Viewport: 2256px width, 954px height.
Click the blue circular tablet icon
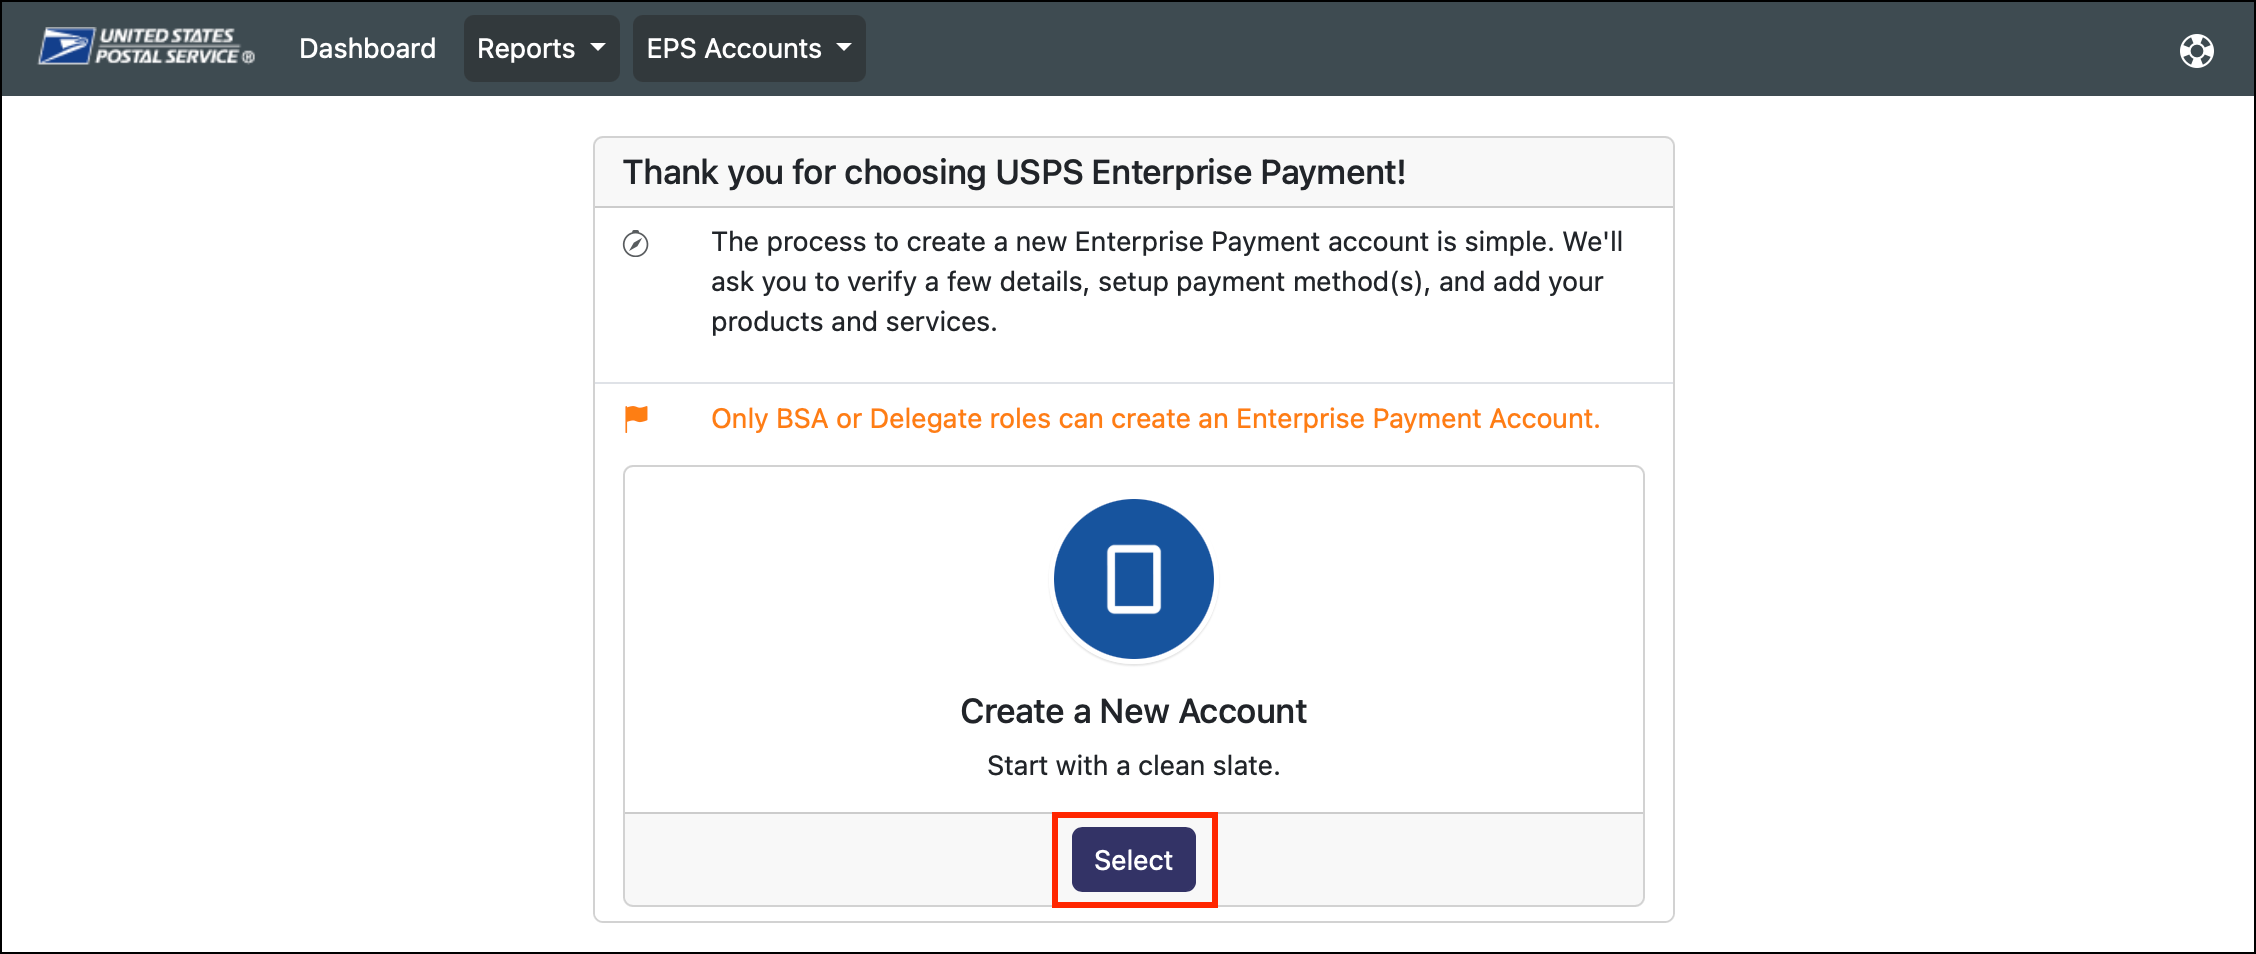tap(1133, 579)
